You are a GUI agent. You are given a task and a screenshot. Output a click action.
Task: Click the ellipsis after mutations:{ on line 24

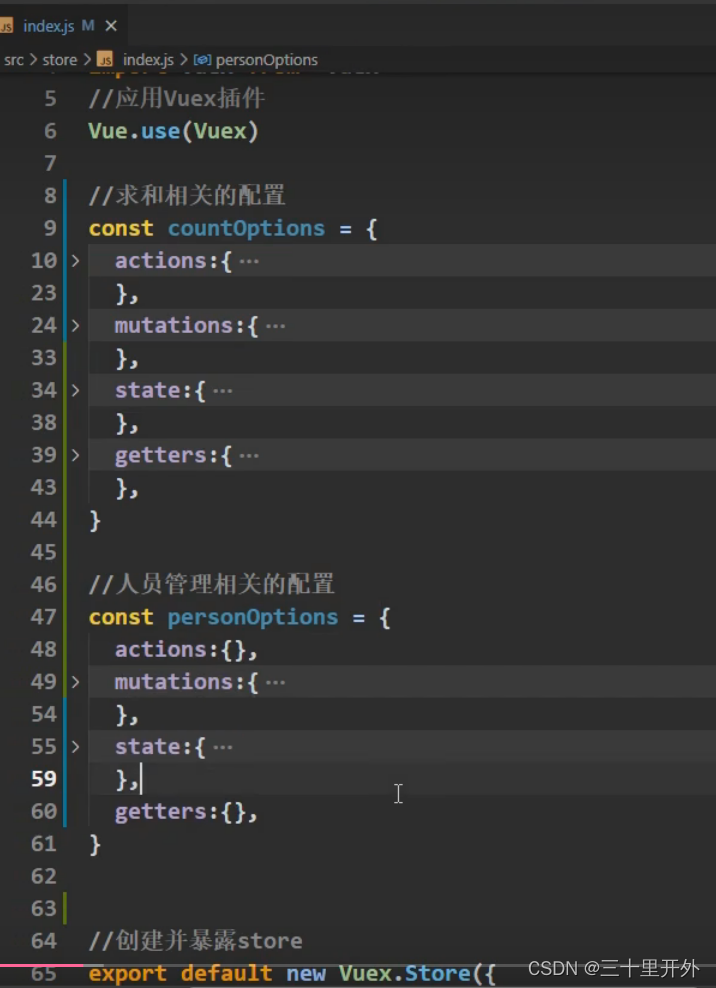pyautogui.click(x=275, y=326)
